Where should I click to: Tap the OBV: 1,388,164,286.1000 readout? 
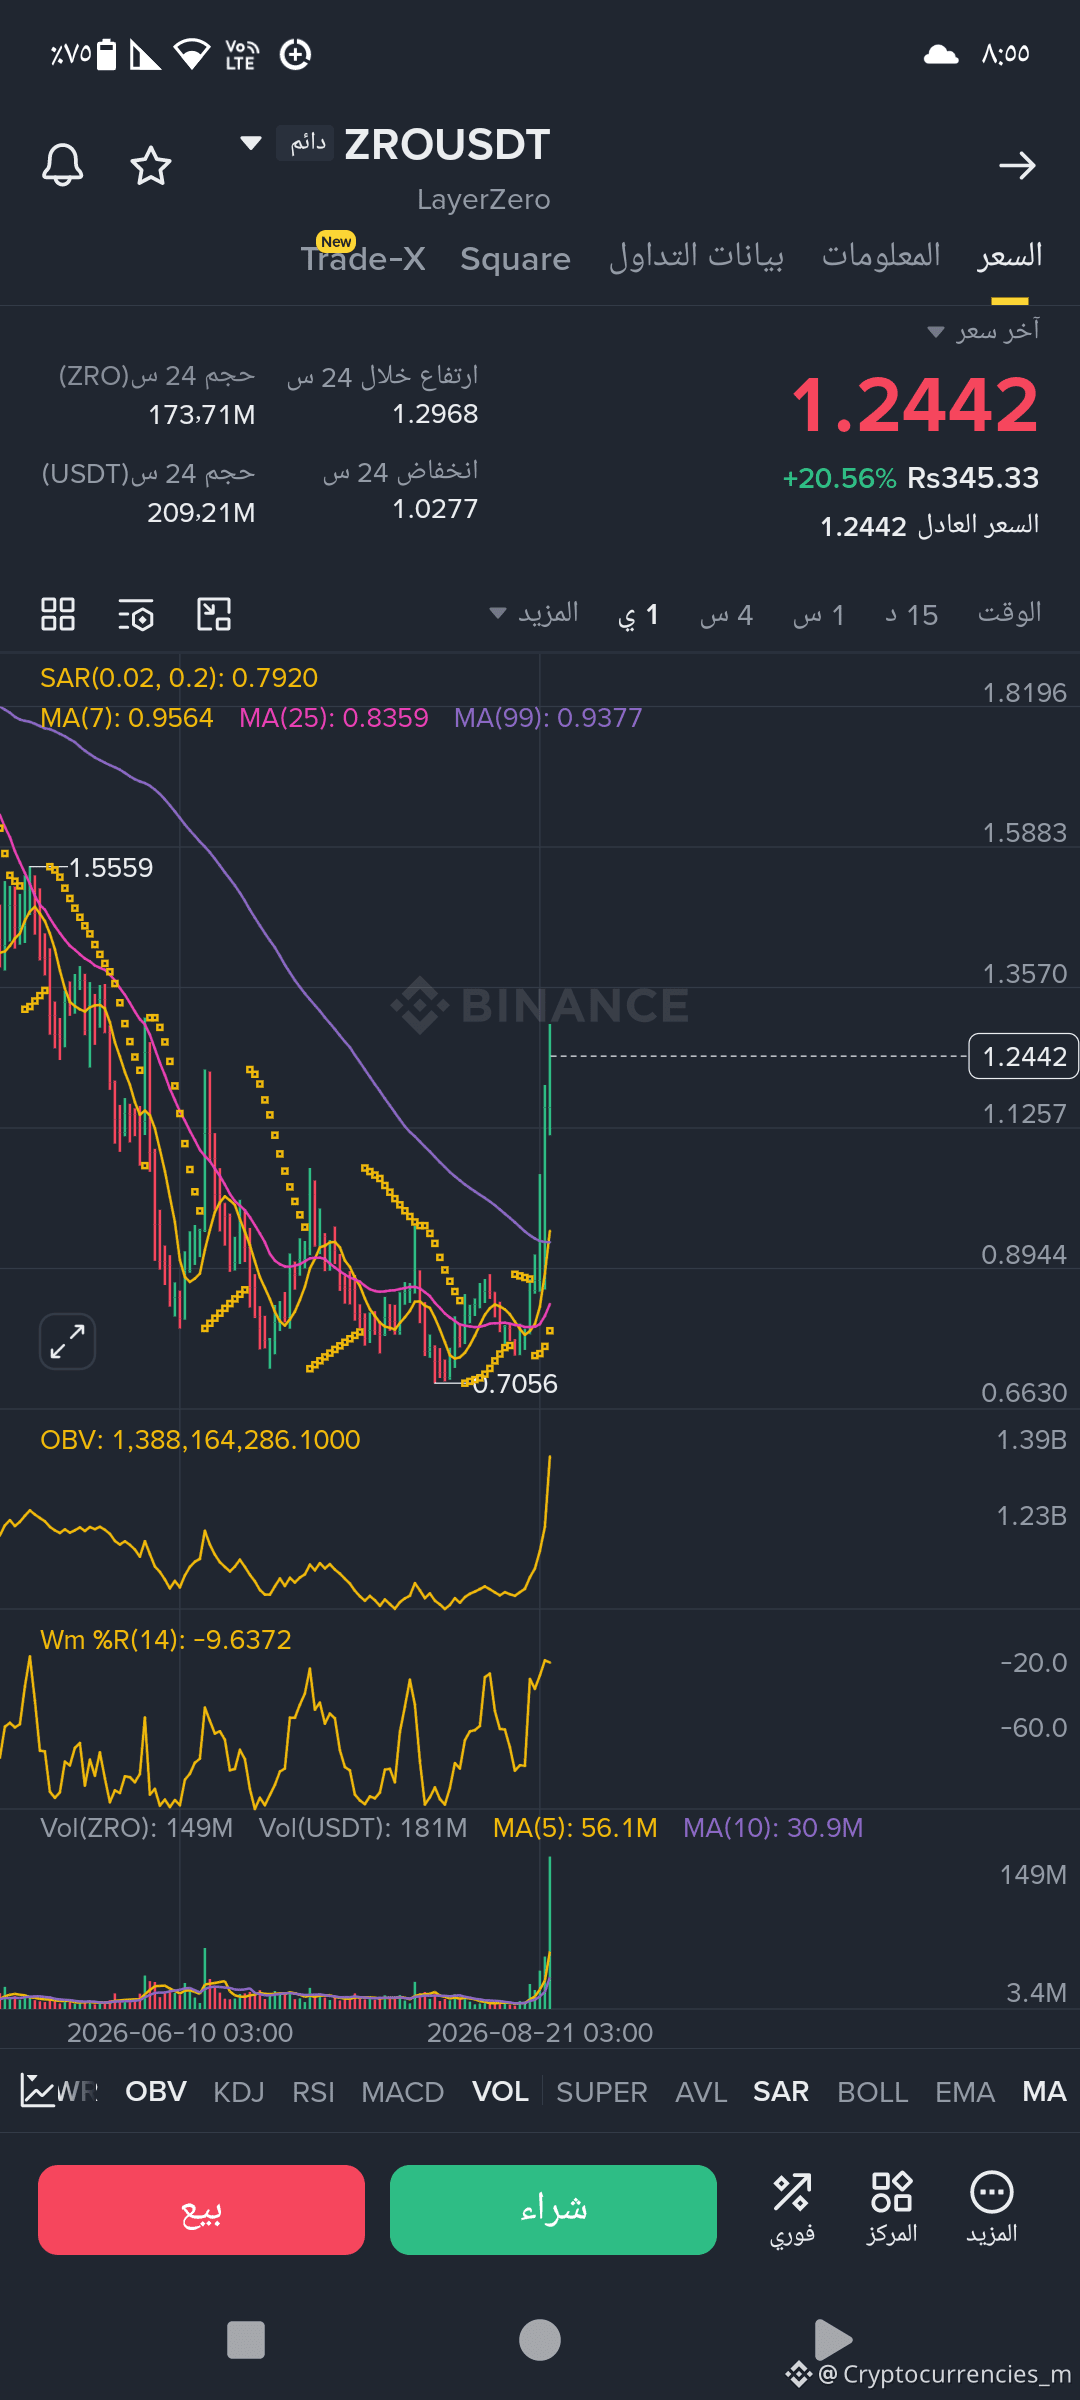click(x=200, y=1440)
